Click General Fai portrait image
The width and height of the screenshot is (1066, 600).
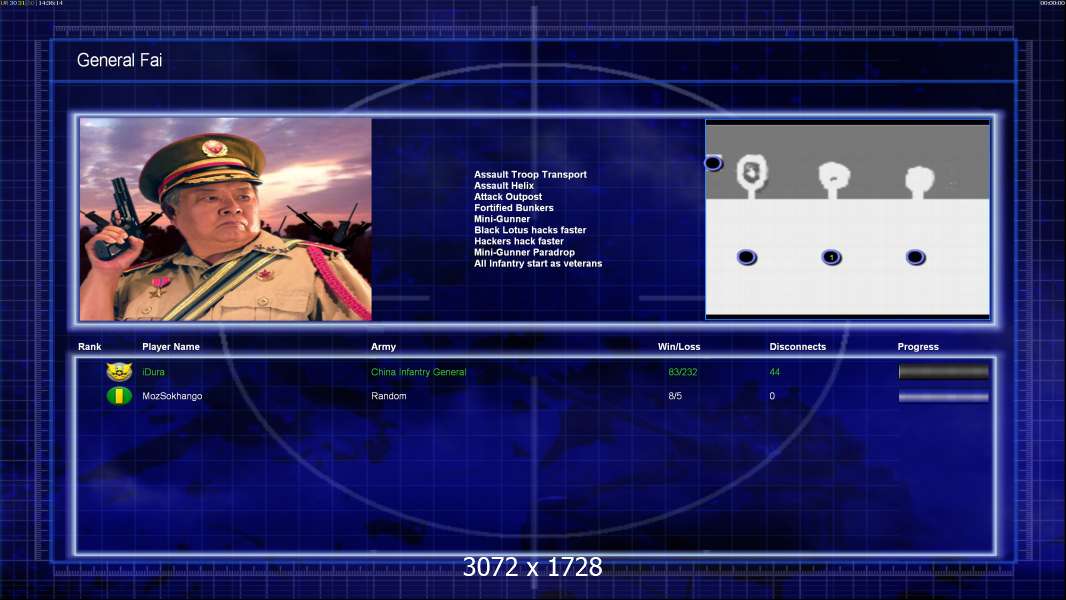point(226,219)
